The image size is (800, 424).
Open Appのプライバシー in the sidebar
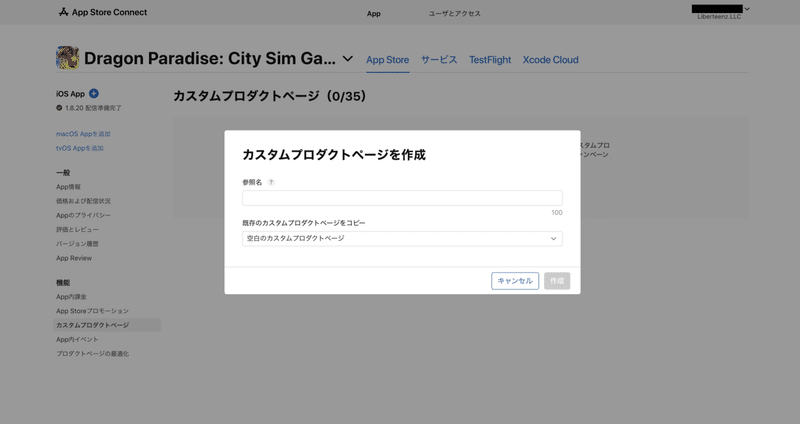click(83, 215)
